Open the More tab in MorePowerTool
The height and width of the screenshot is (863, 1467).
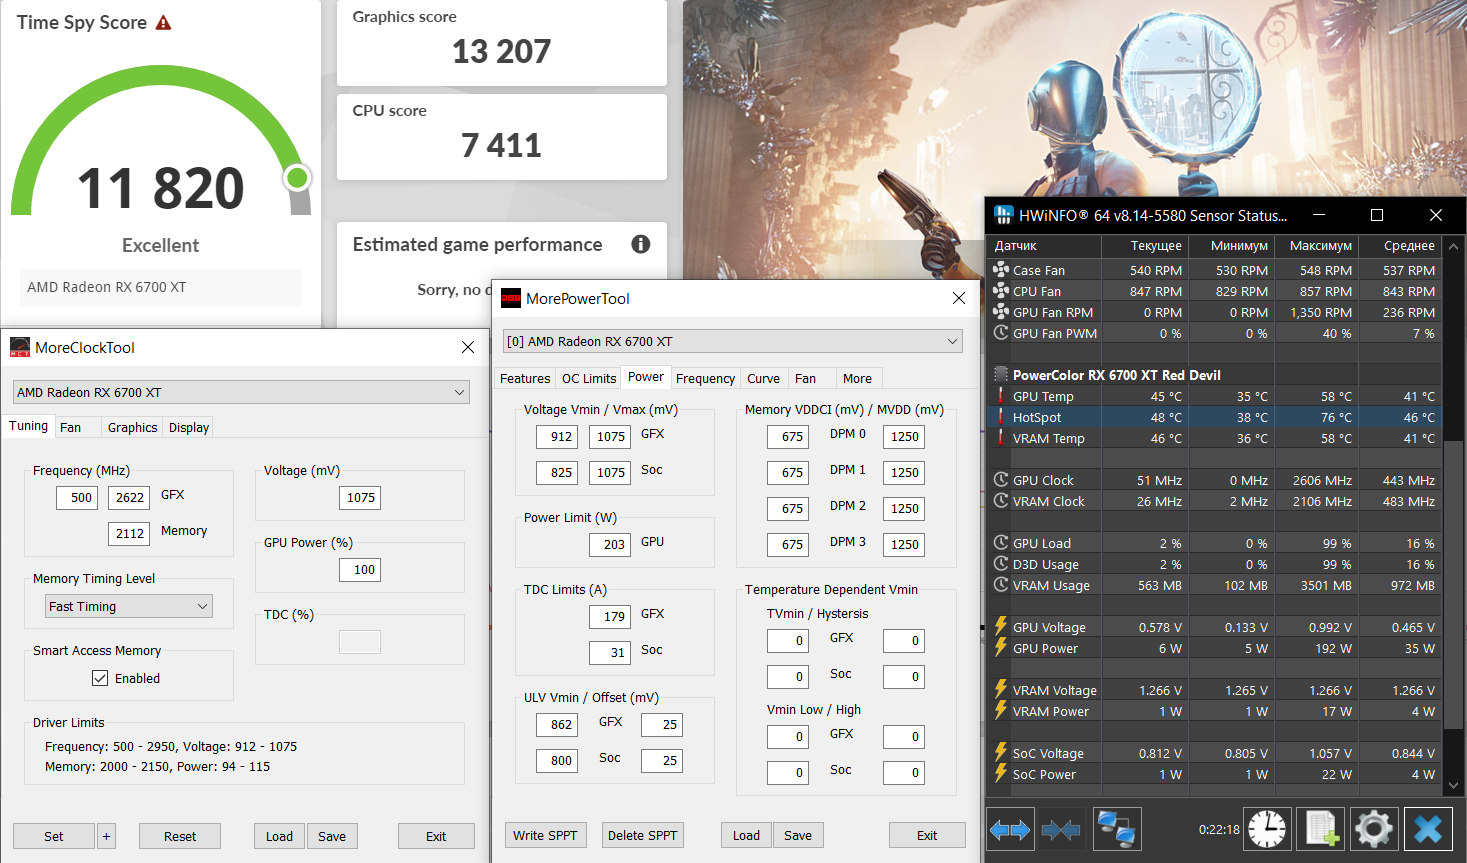[857, 378]
